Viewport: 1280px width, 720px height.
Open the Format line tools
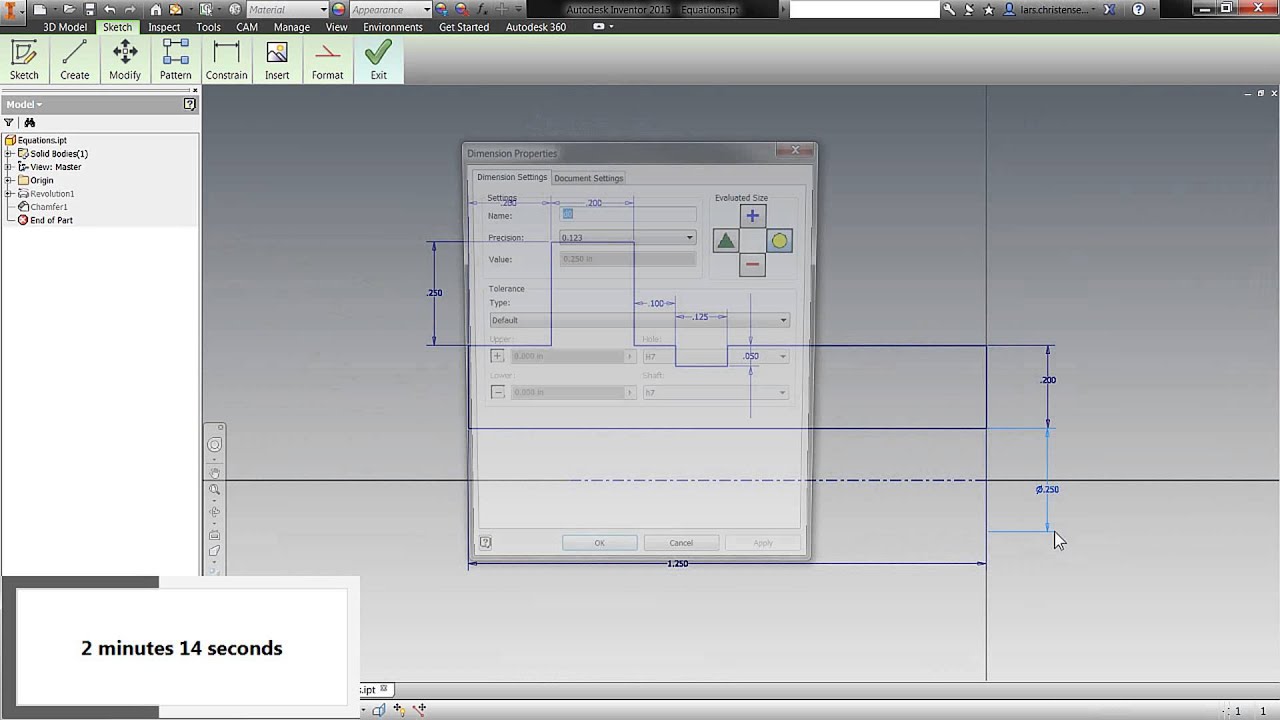point(327,60)
